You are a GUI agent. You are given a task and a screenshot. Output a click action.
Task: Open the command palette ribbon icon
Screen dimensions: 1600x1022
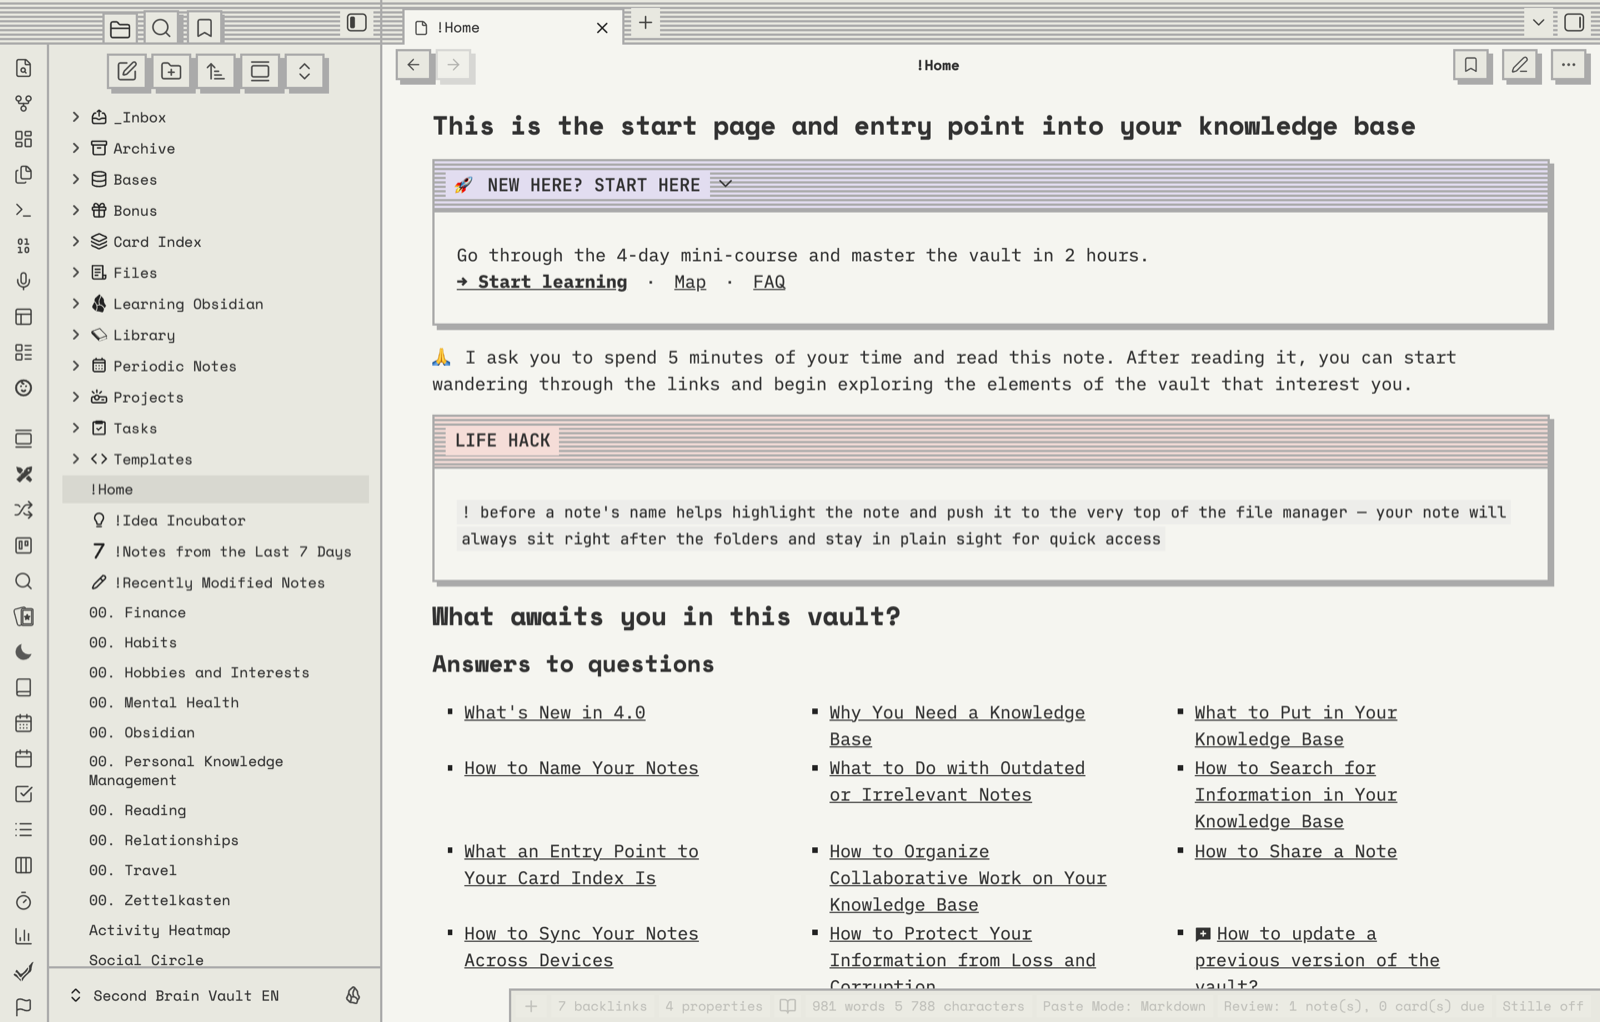(x=24, y=210)
